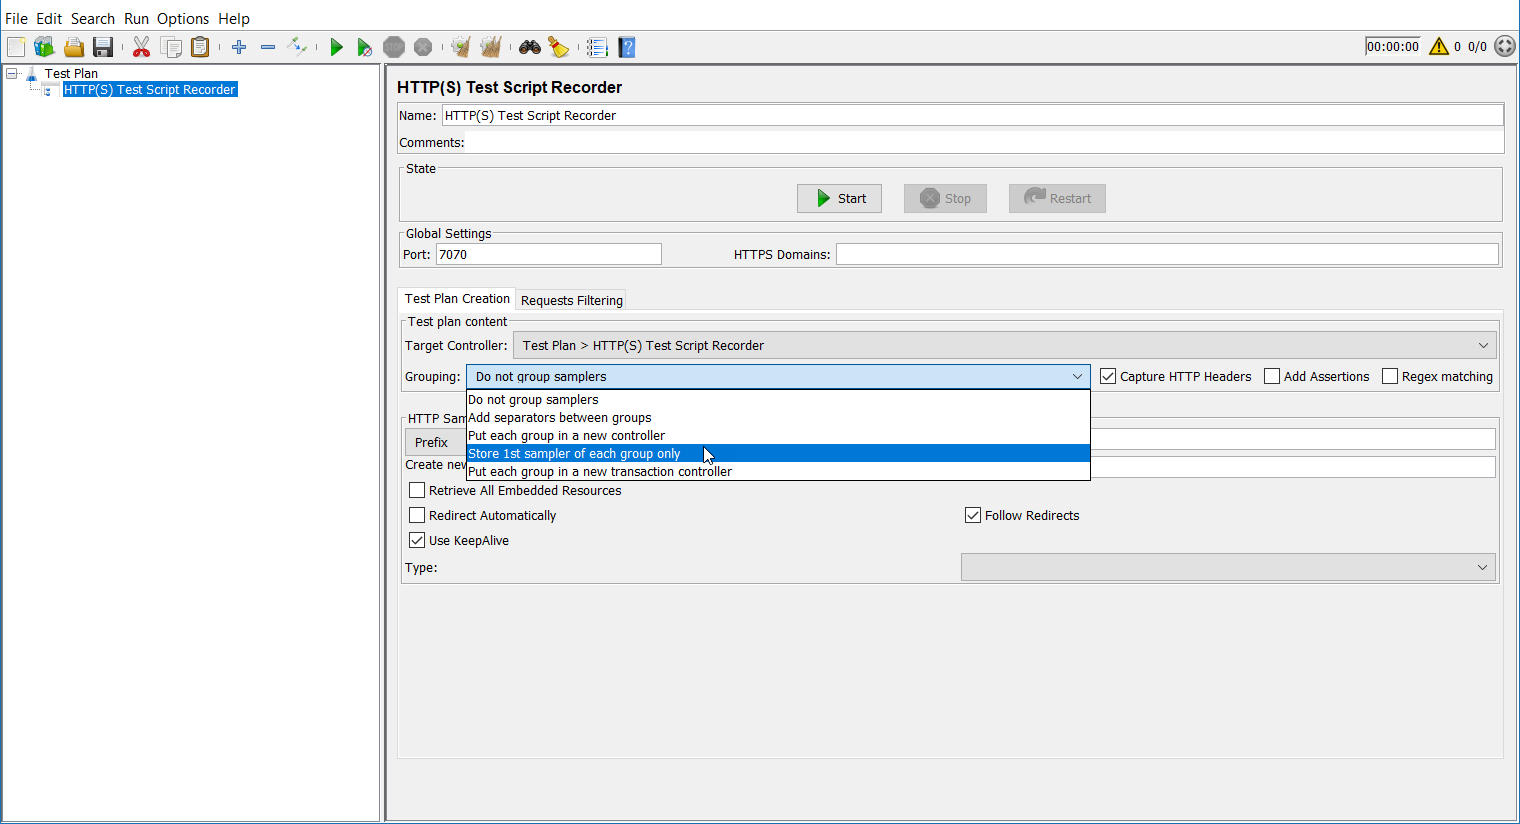Click the yellow warning triangle icon
The height and width of the screenshot is (824, 1520).
(1439, 47)
